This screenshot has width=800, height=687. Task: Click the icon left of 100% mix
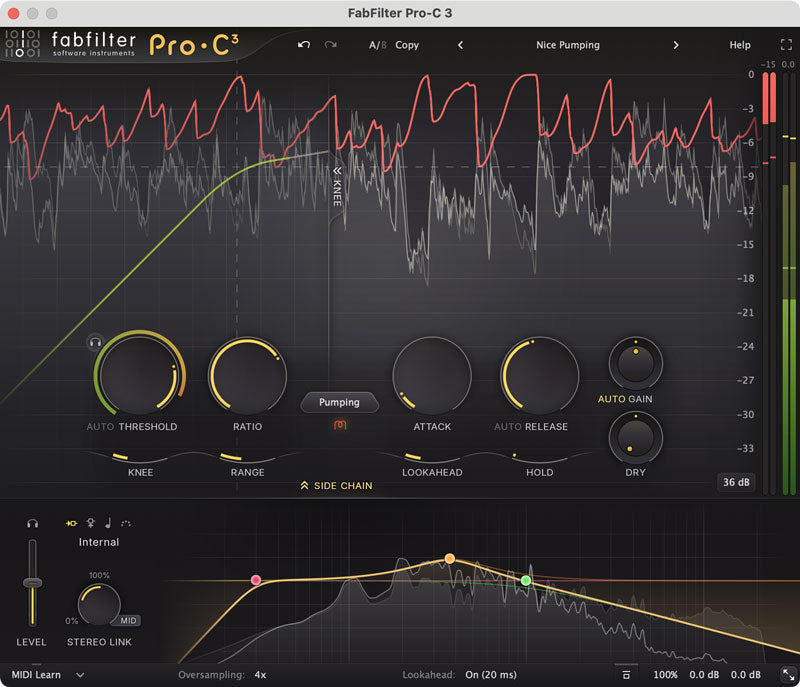click(627, 675)
